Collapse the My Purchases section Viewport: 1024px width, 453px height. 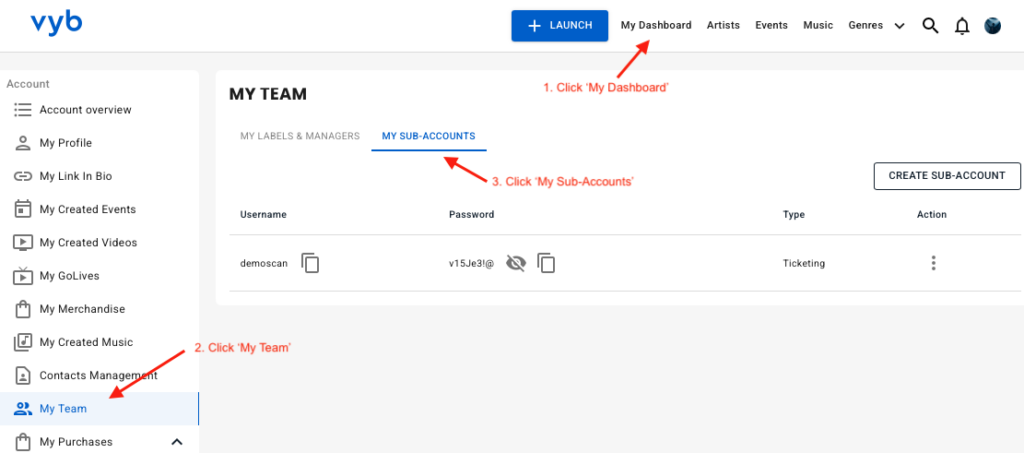point(177,442)
